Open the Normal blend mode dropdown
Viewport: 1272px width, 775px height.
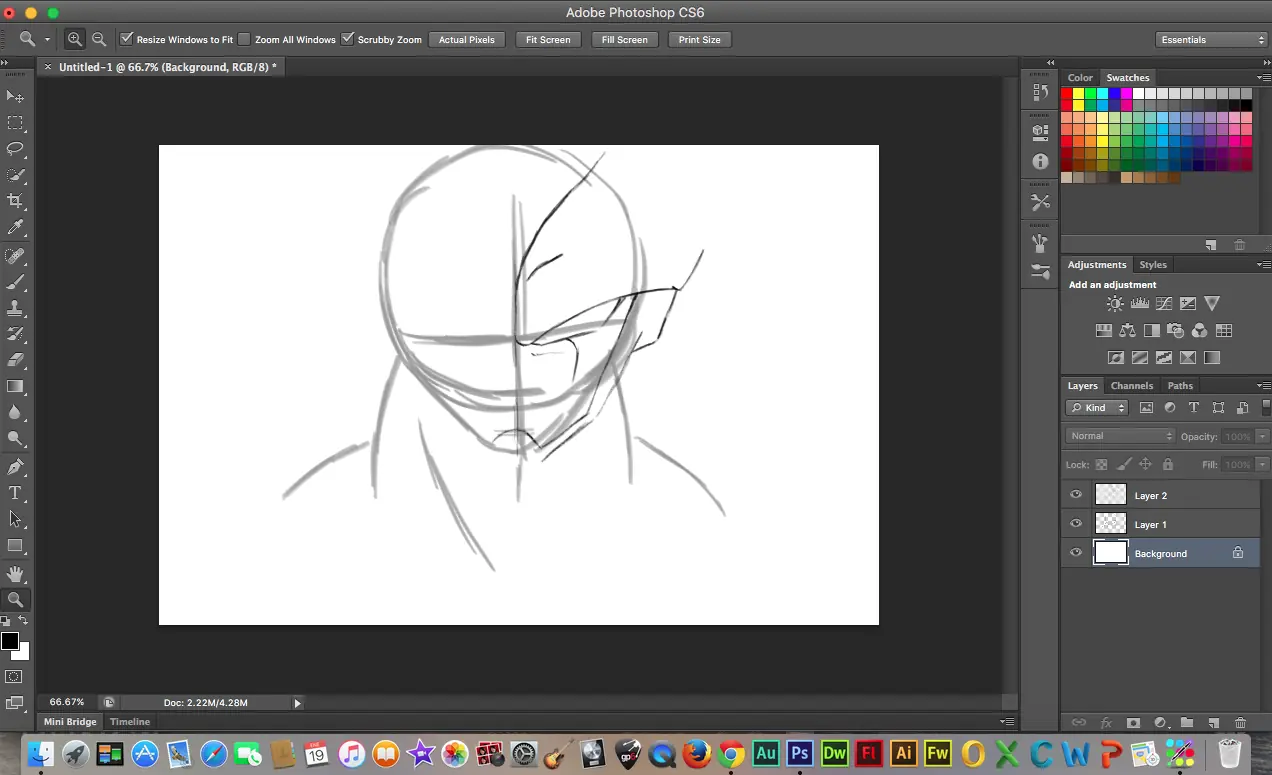coord(1120,436)
